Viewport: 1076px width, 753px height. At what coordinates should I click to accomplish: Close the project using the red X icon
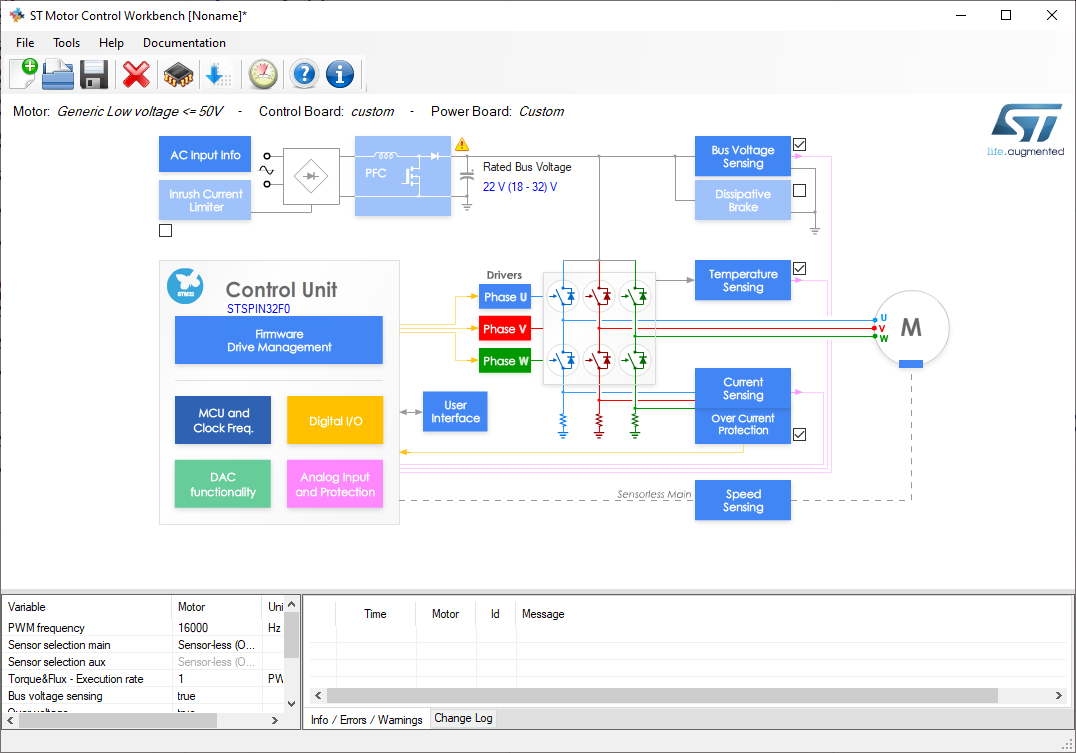[135, 73]
